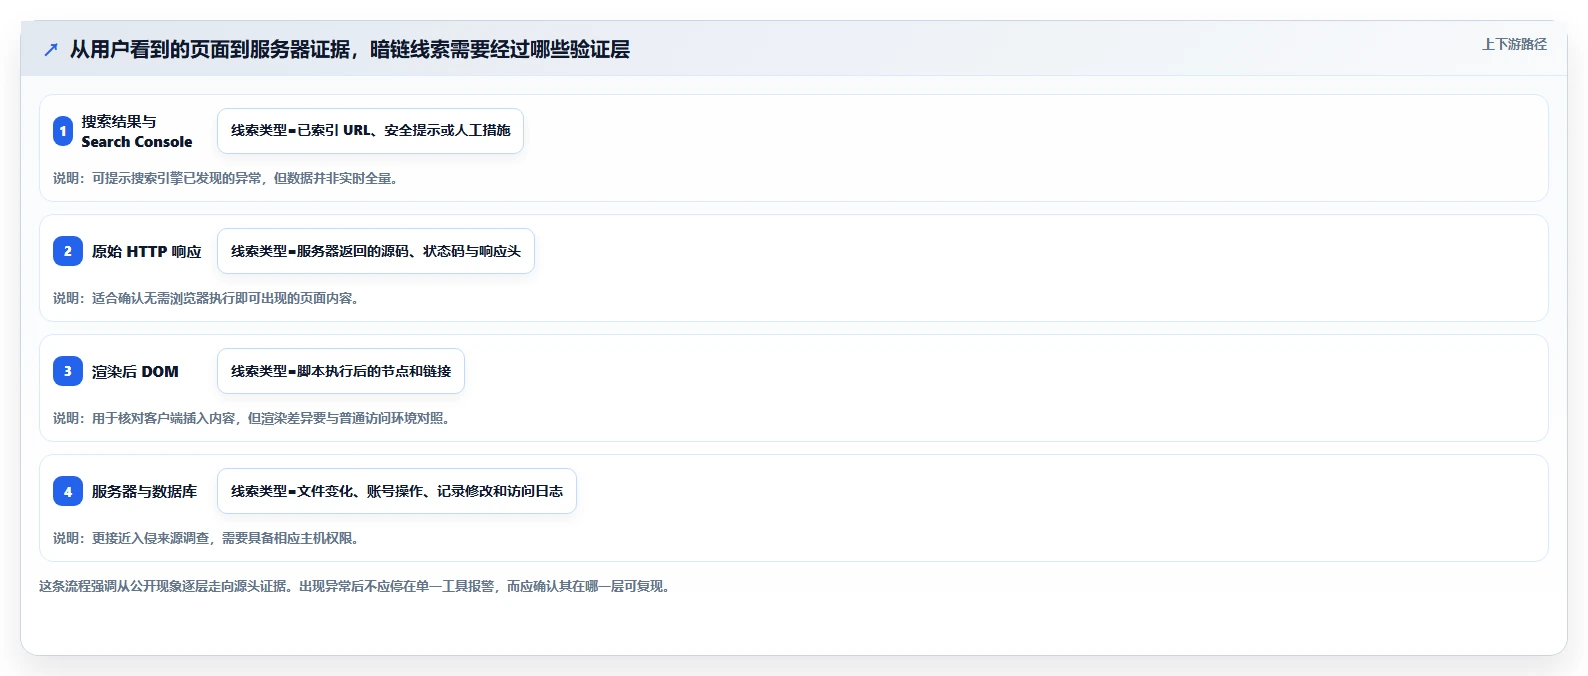Click the 上下游路径 label

pos(1514,44)
